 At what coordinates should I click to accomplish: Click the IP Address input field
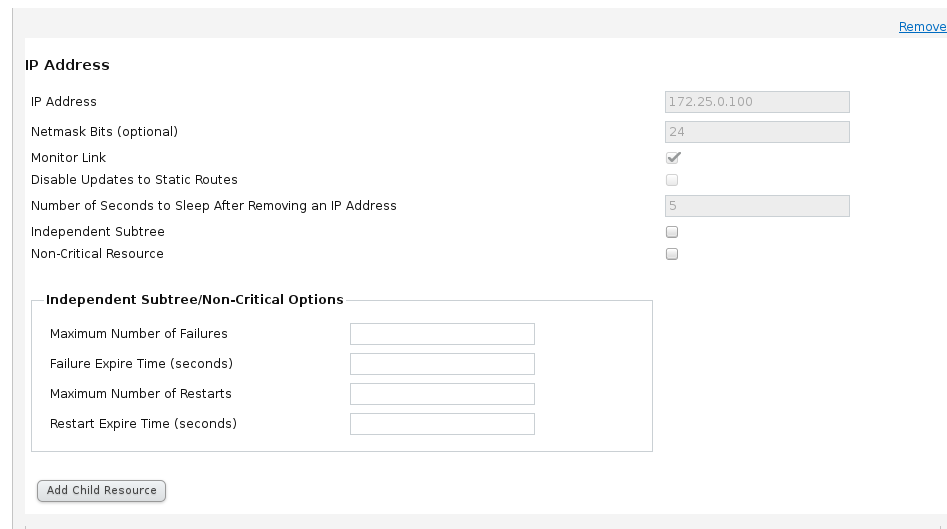pyautogui.click(x=757, y=102)
